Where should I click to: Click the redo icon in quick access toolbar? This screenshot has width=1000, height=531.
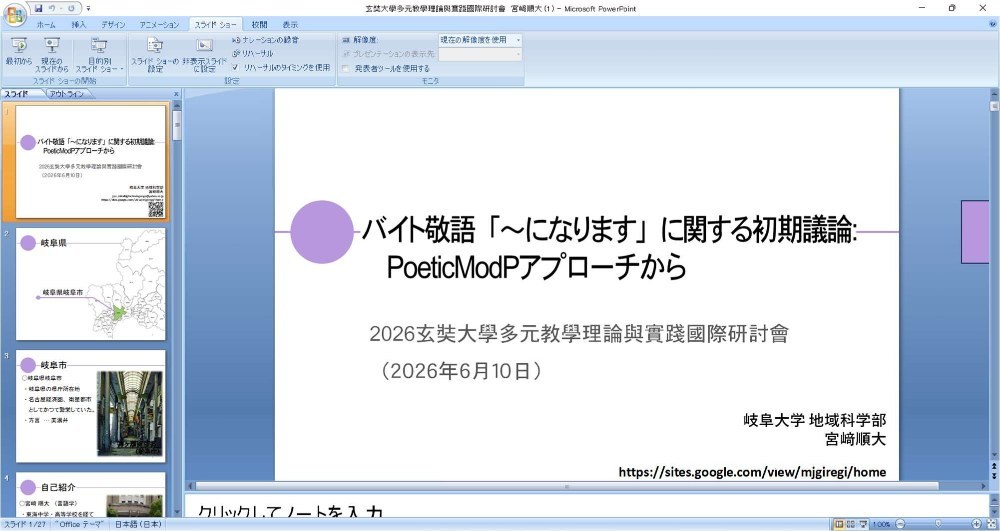(x=71, y=8)
